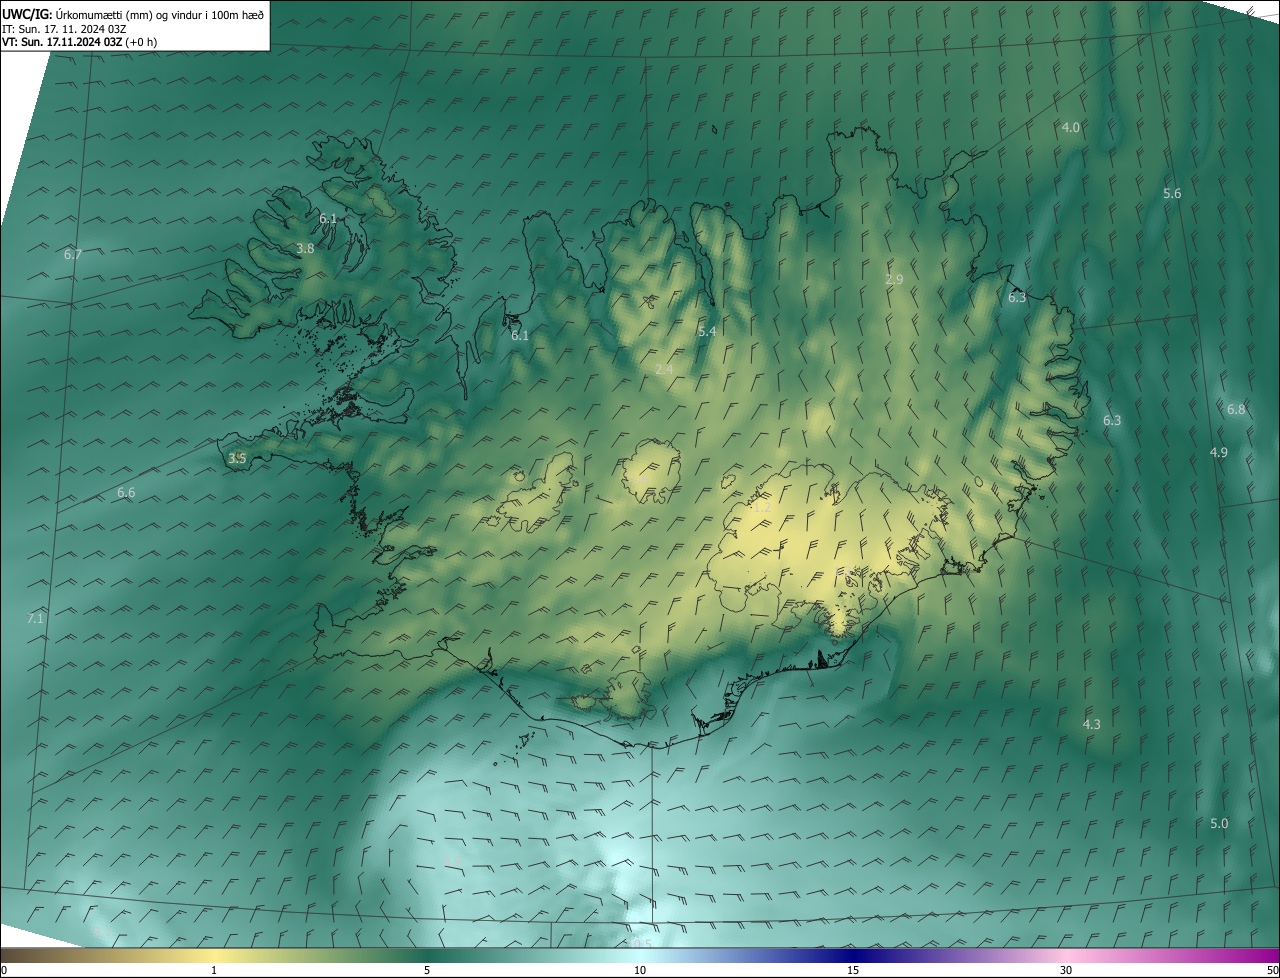
Task: Click the 5.6 value label on the map
Action: [x=1172, y=193]
